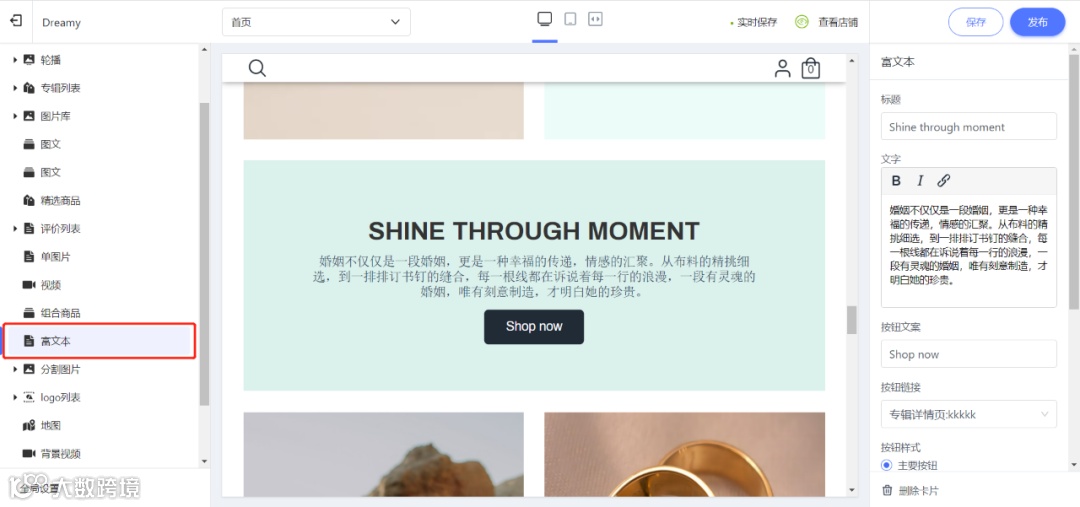Select desktop preview mode icon
This screenshot has width=1080, height=507.
[x=545, y=19]
